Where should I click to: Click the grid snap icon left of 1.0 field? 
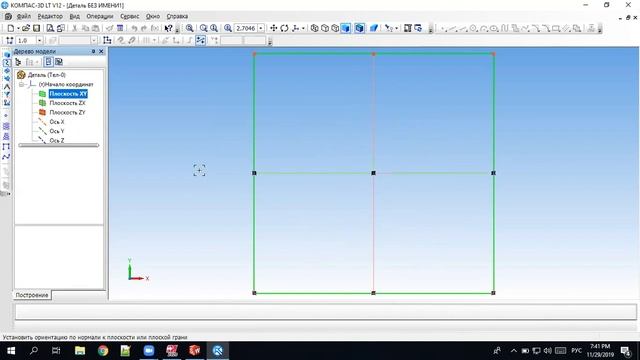(10, 40)
